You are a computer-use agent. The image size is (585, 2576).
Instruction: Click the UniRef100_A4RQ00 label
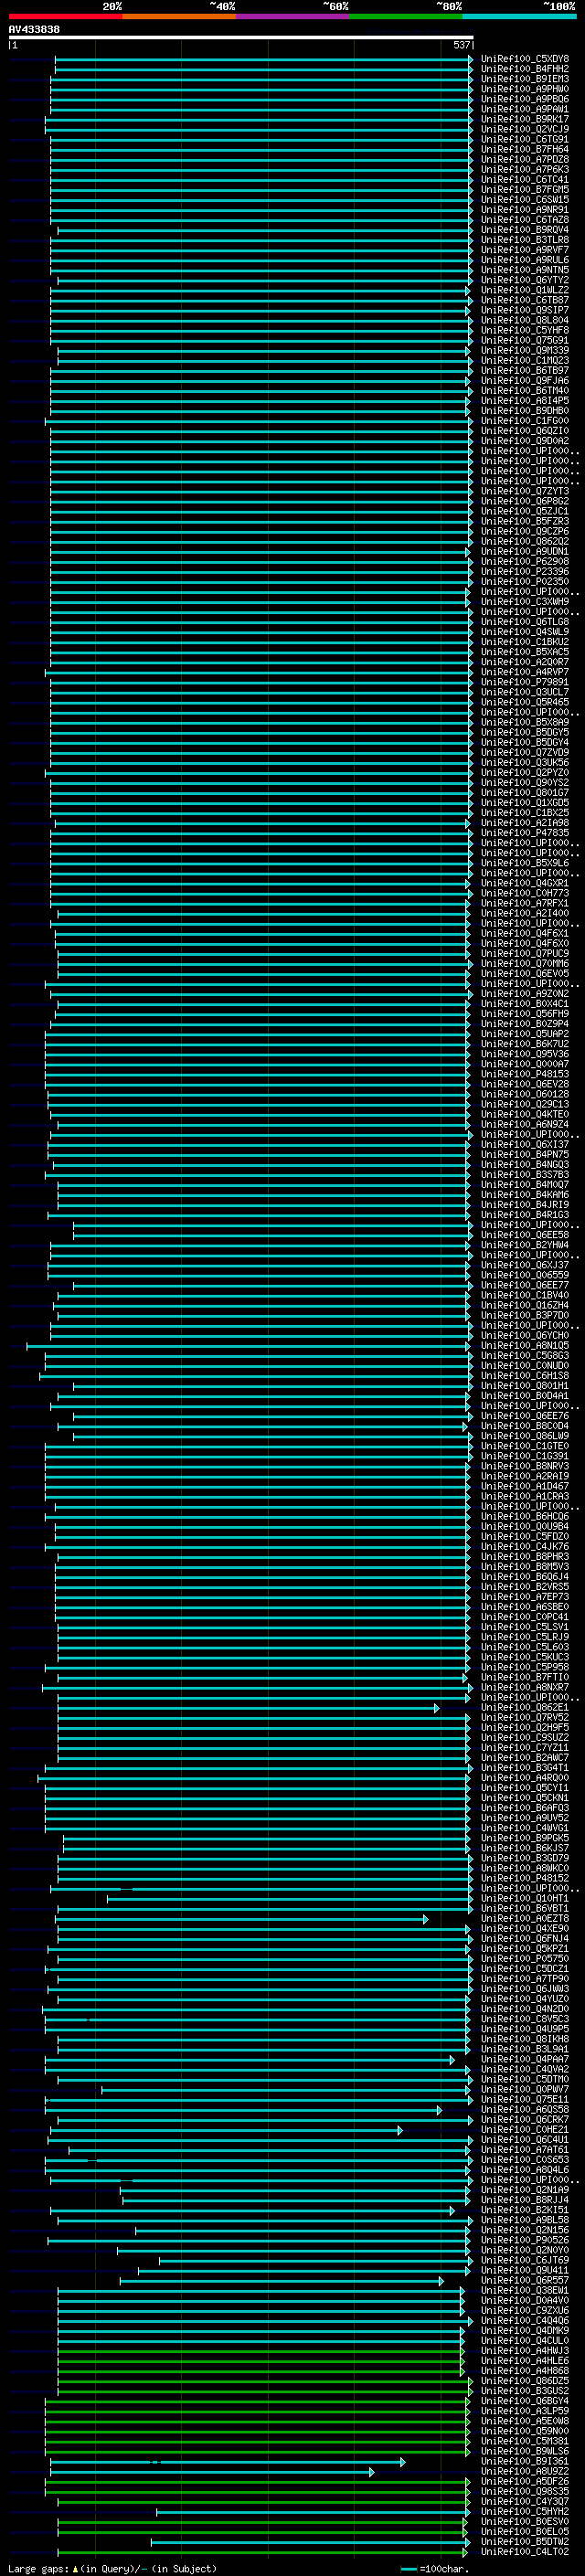click(x=524, y=1777)
